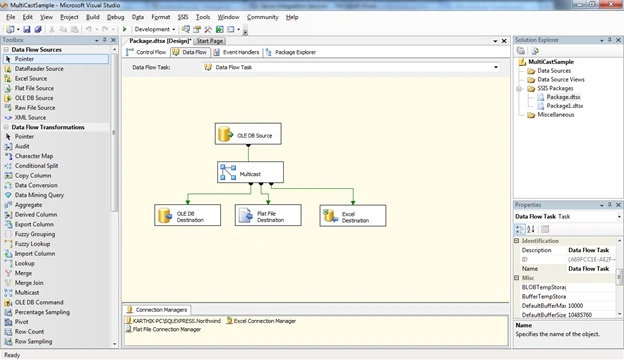Collapse the SSIS Packages folder

pos(519,89)
